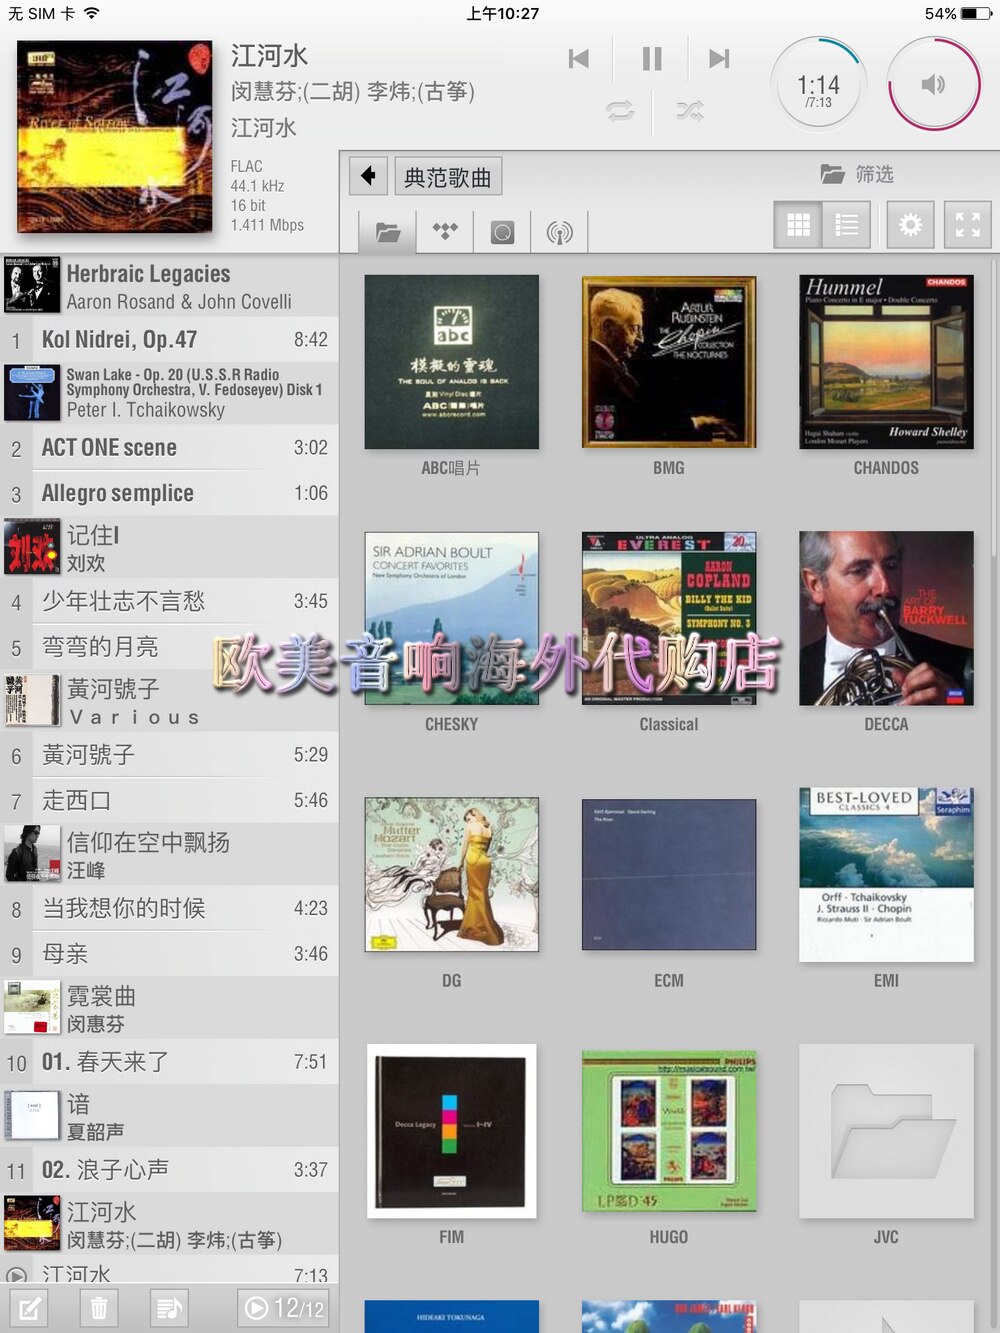Check battery status at 54%
Screen dimensions: 1000x1333
click(x=956, y=14)
